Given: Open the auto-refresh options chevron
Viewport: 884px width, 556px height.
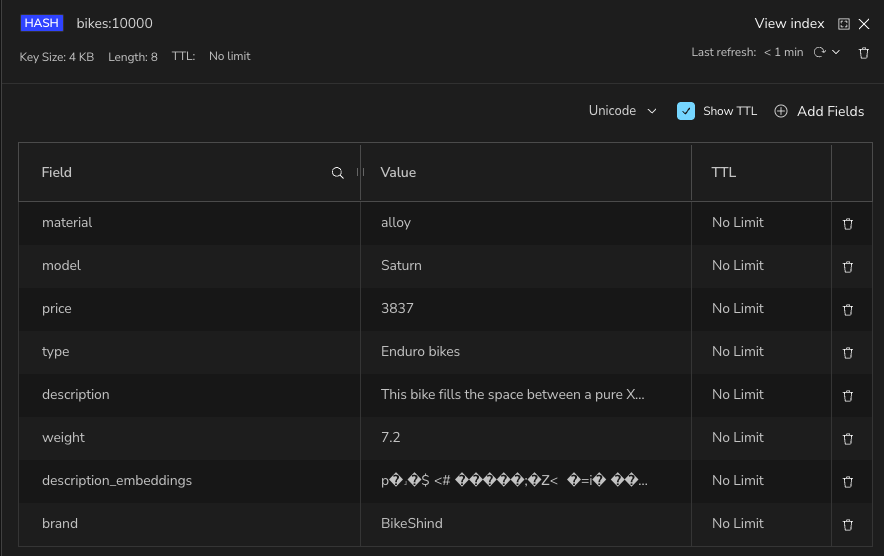Looking at the screenshot, I should coord(836,52).
